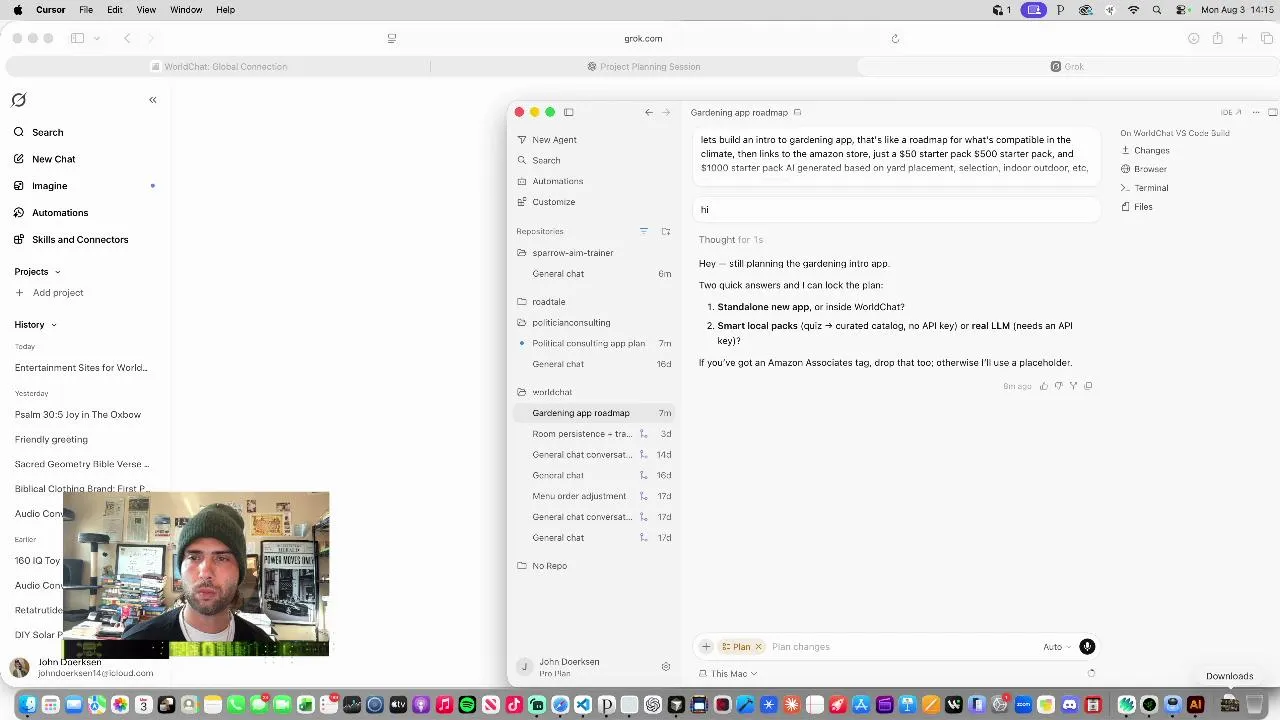Select Gardening app roadmap chat
The image size is (1280, 720).
(x=595, y=413)
